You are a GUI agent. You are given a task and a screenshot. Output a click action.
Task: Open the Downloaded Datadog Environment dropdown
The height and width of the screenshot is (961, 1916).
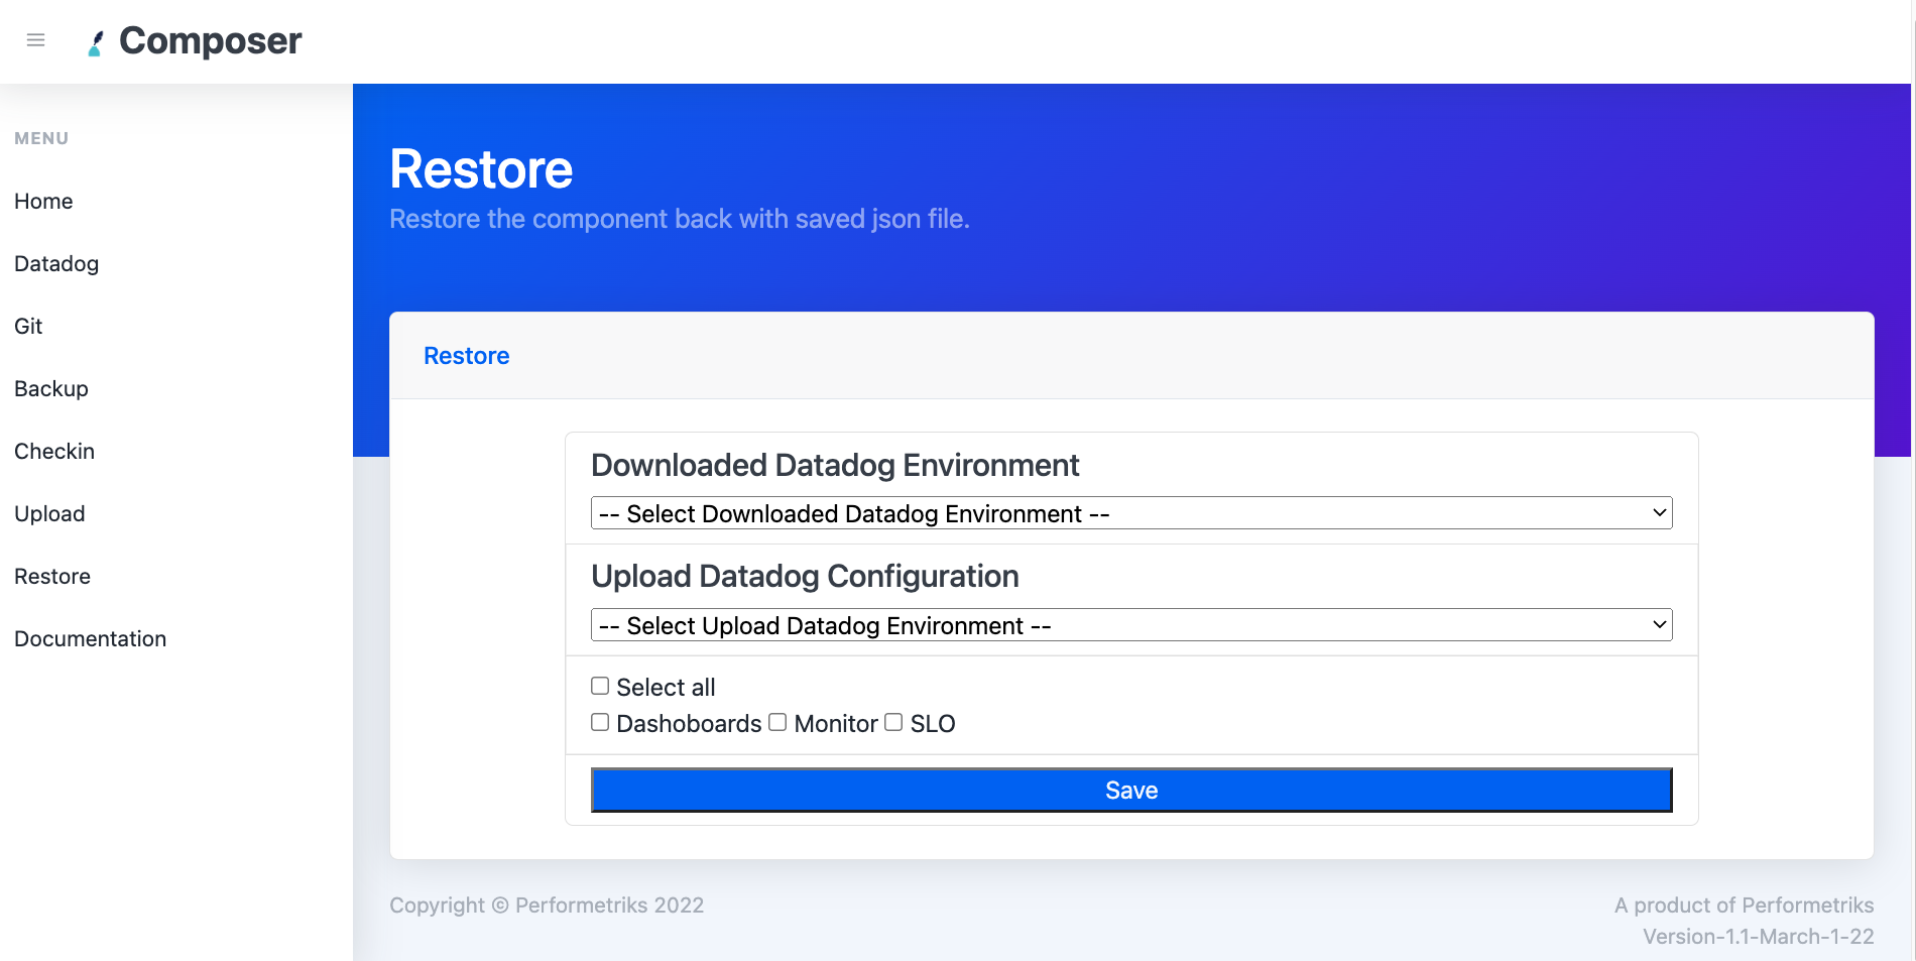point(1130,512)
